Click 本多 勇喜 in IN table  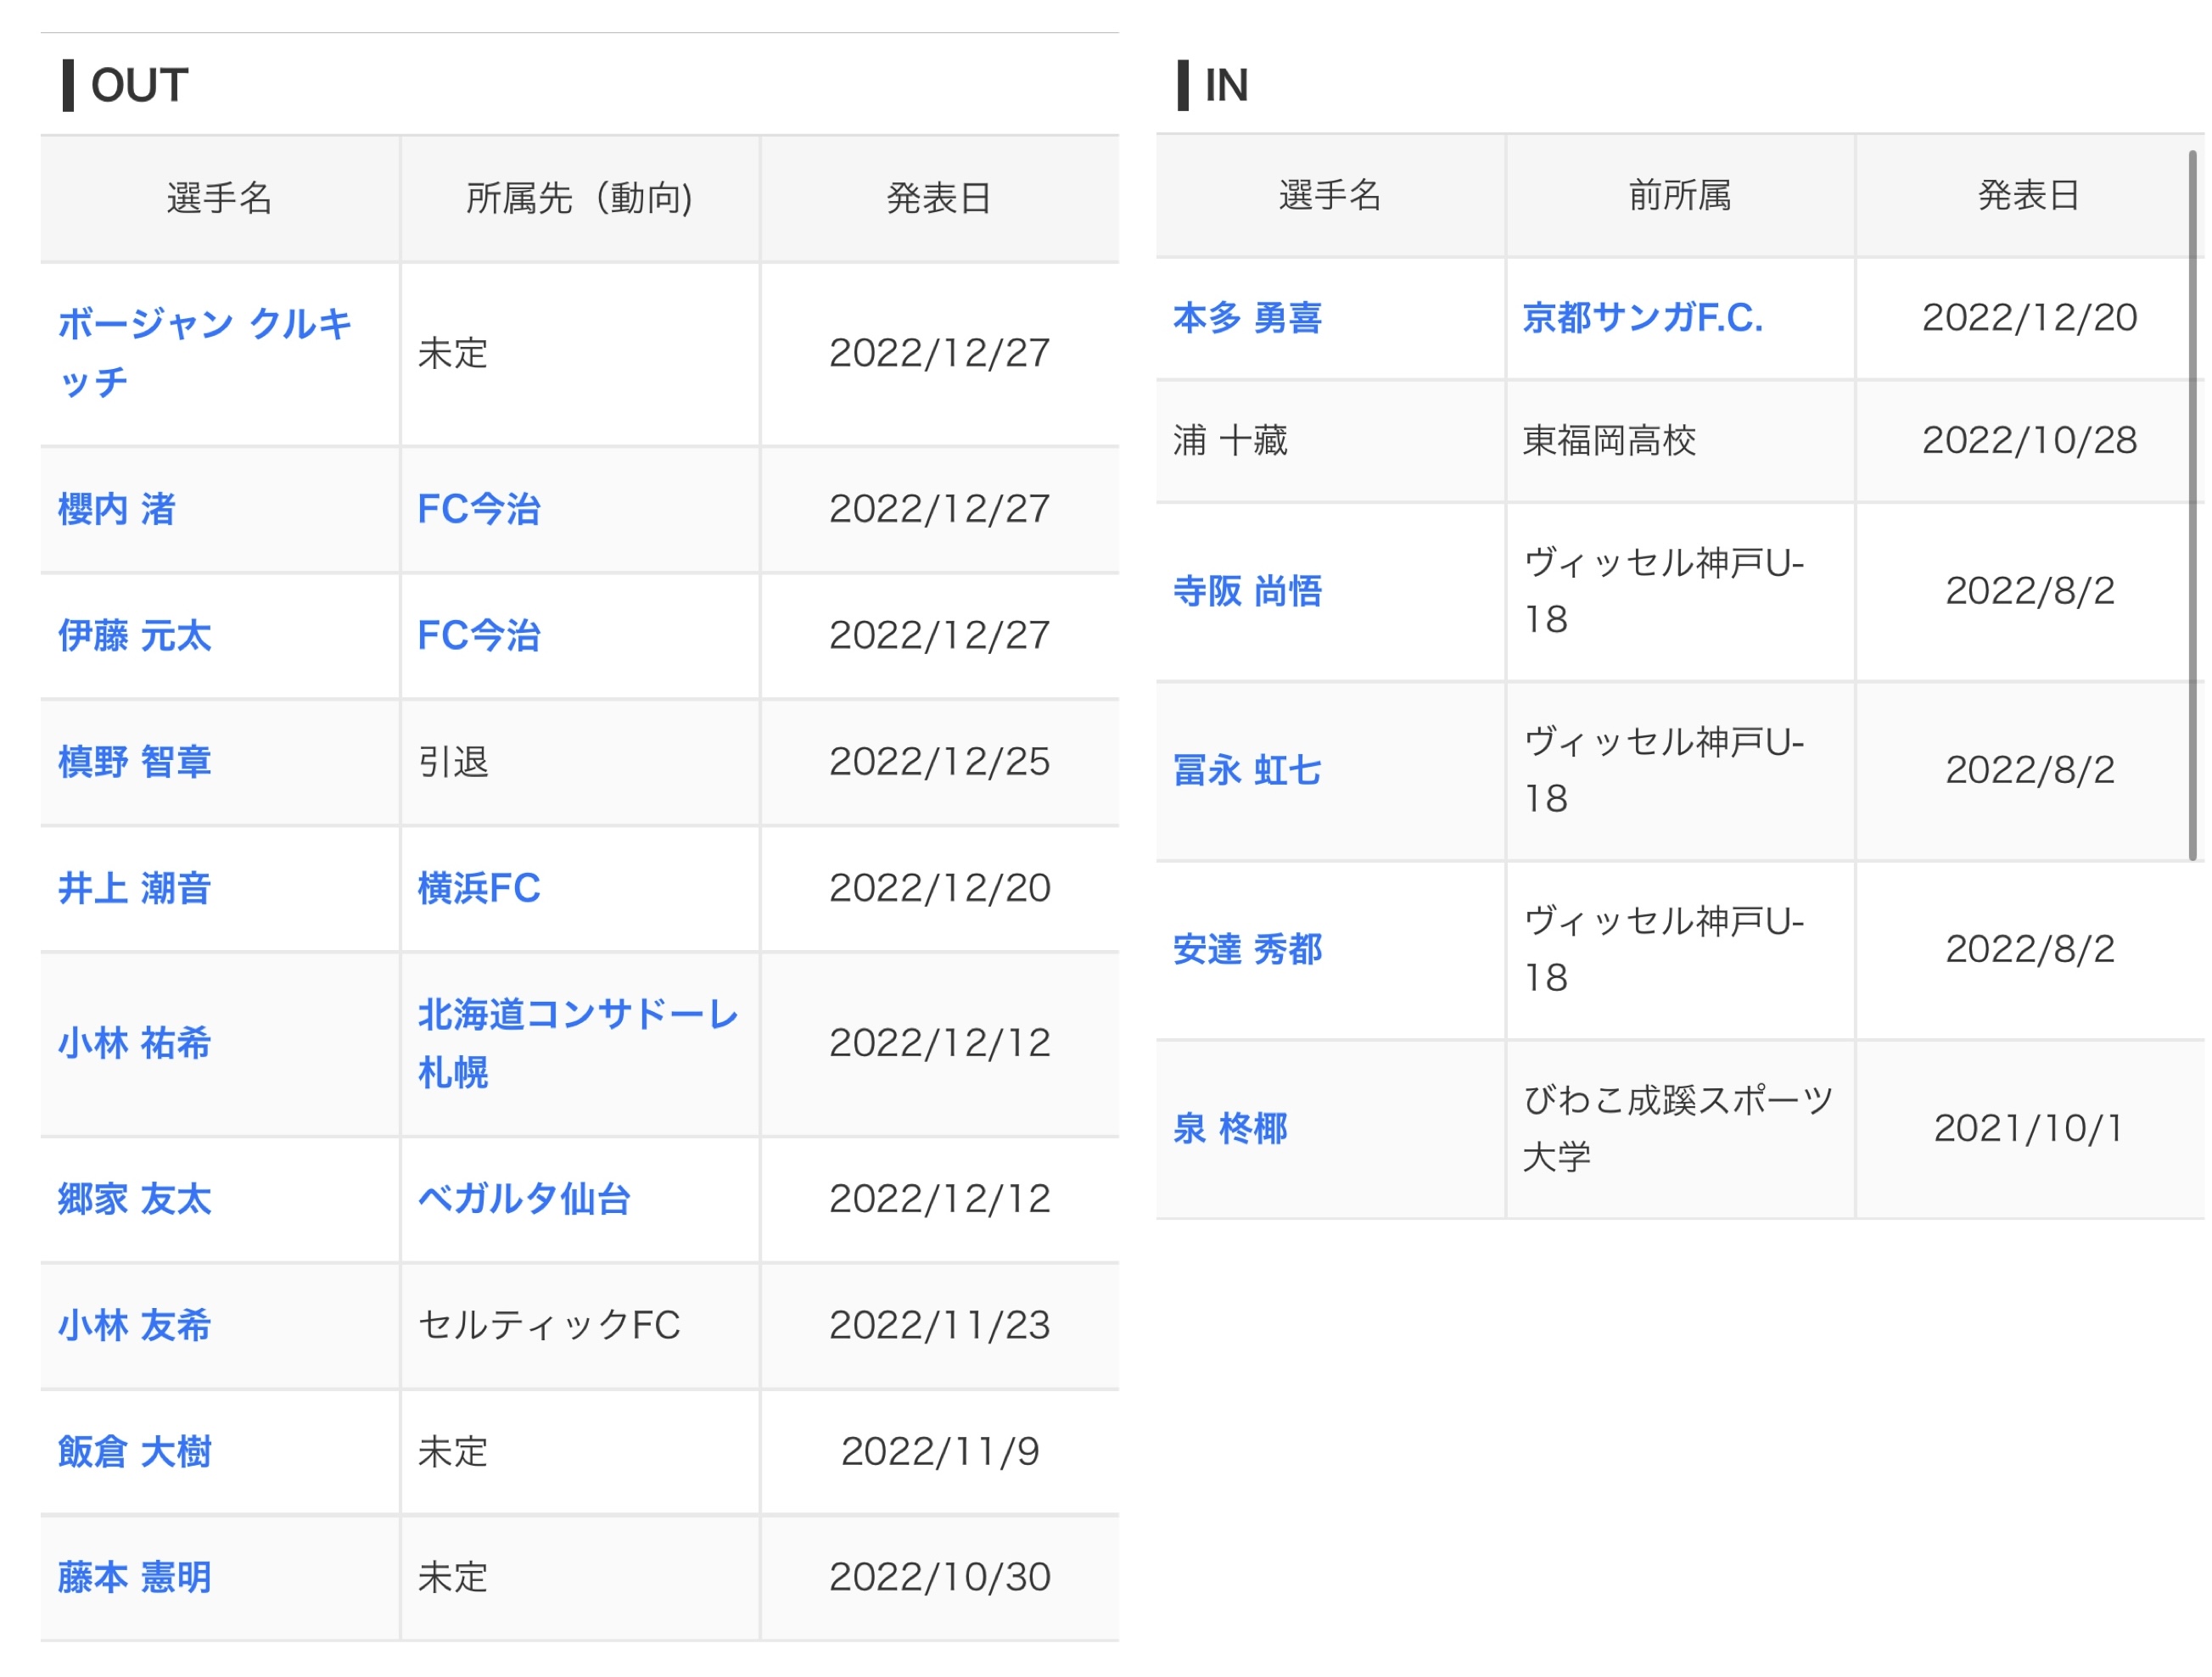pos(1248,318)
